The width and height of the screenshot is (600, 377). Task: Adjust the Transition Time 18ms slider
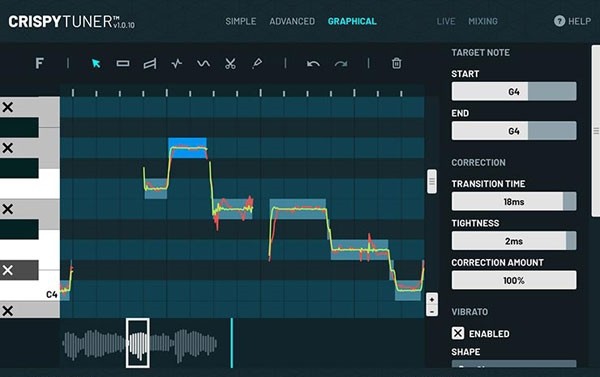pyautogui.click(x=514, y=201)
